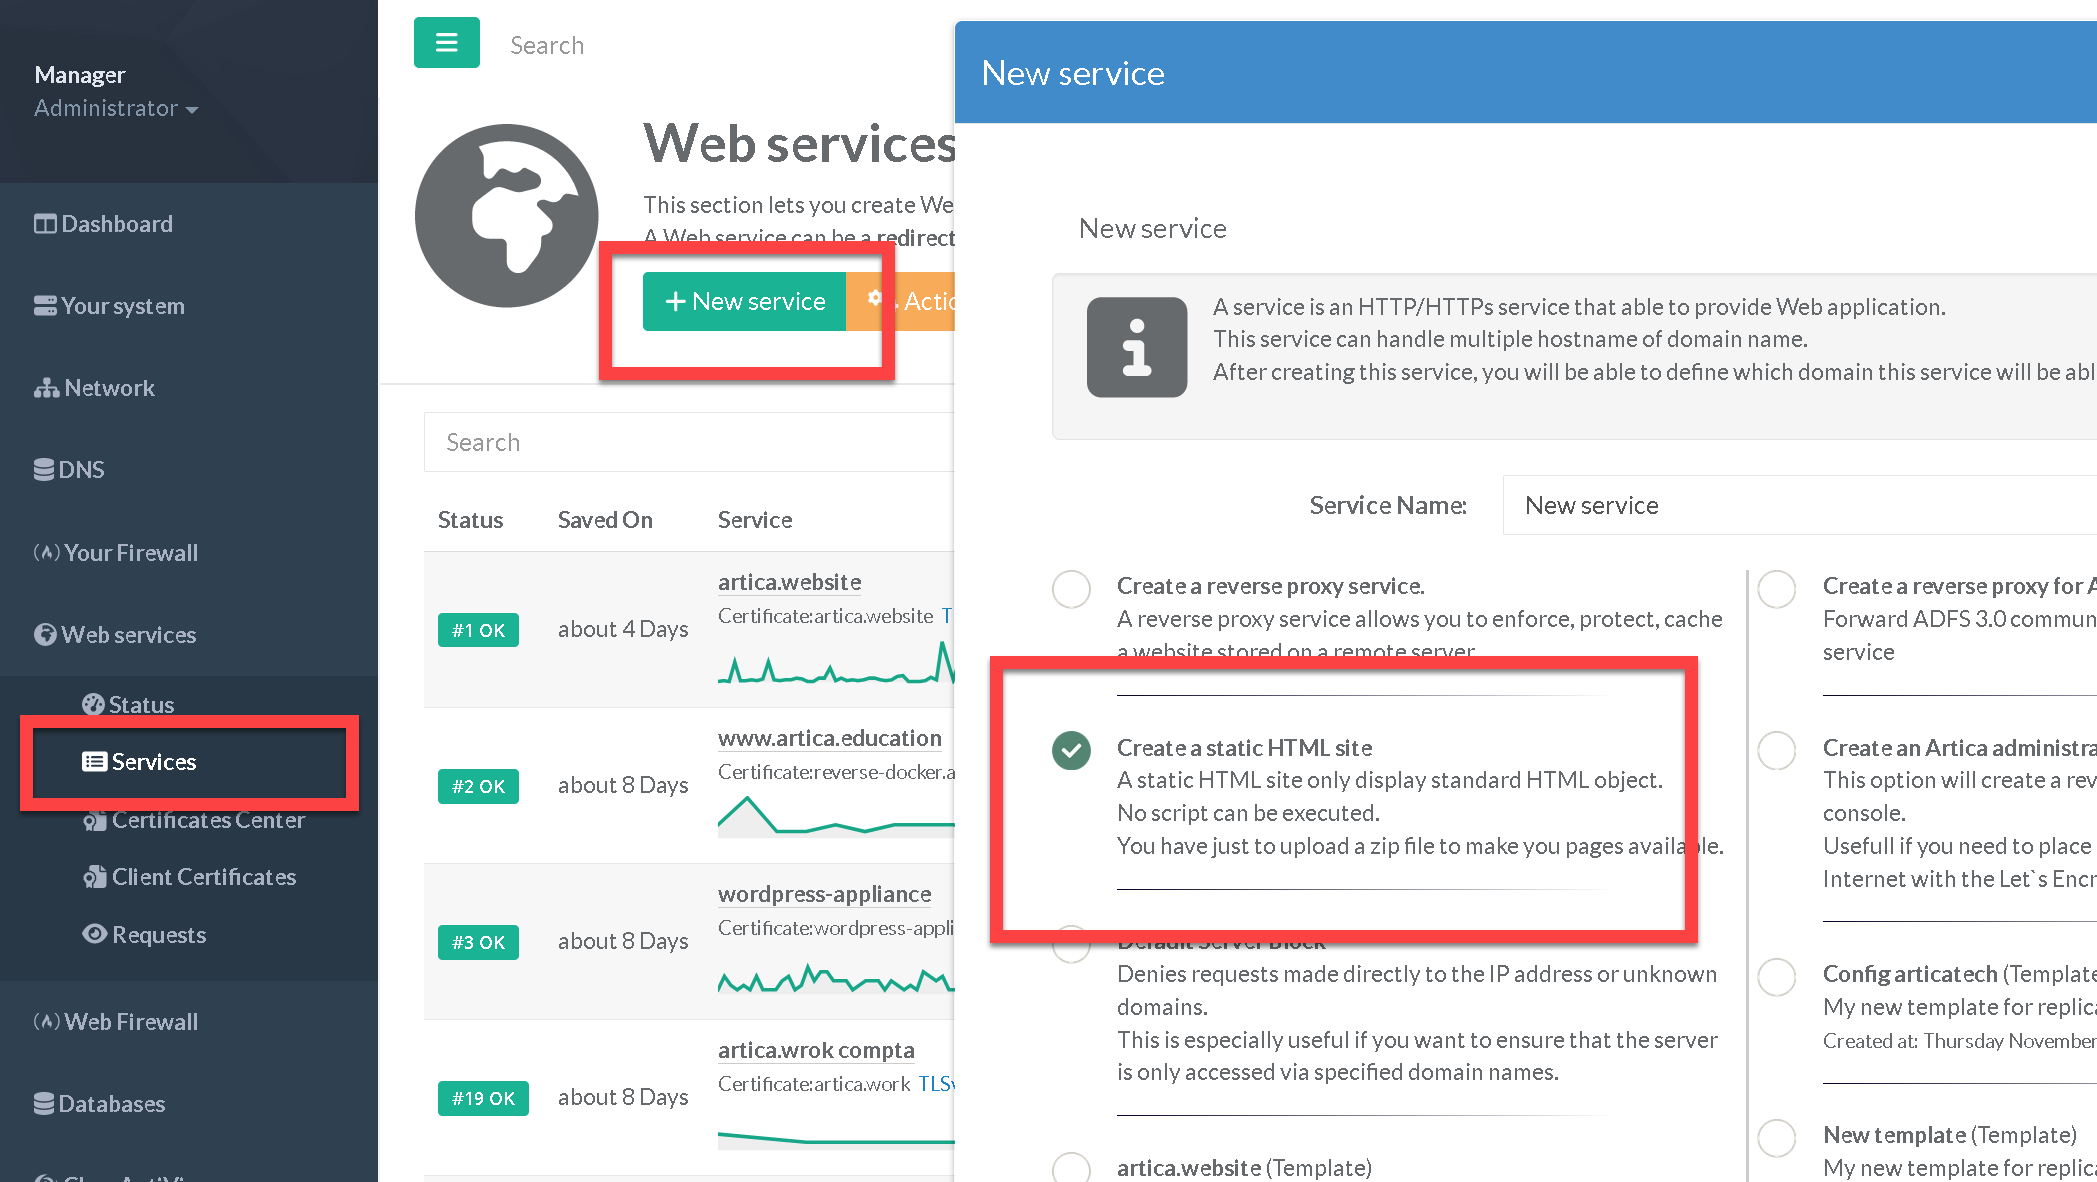This screenshot has height=1182, width=2097.
Task: Open the www.artica.education service link
Action: point(829,738)
